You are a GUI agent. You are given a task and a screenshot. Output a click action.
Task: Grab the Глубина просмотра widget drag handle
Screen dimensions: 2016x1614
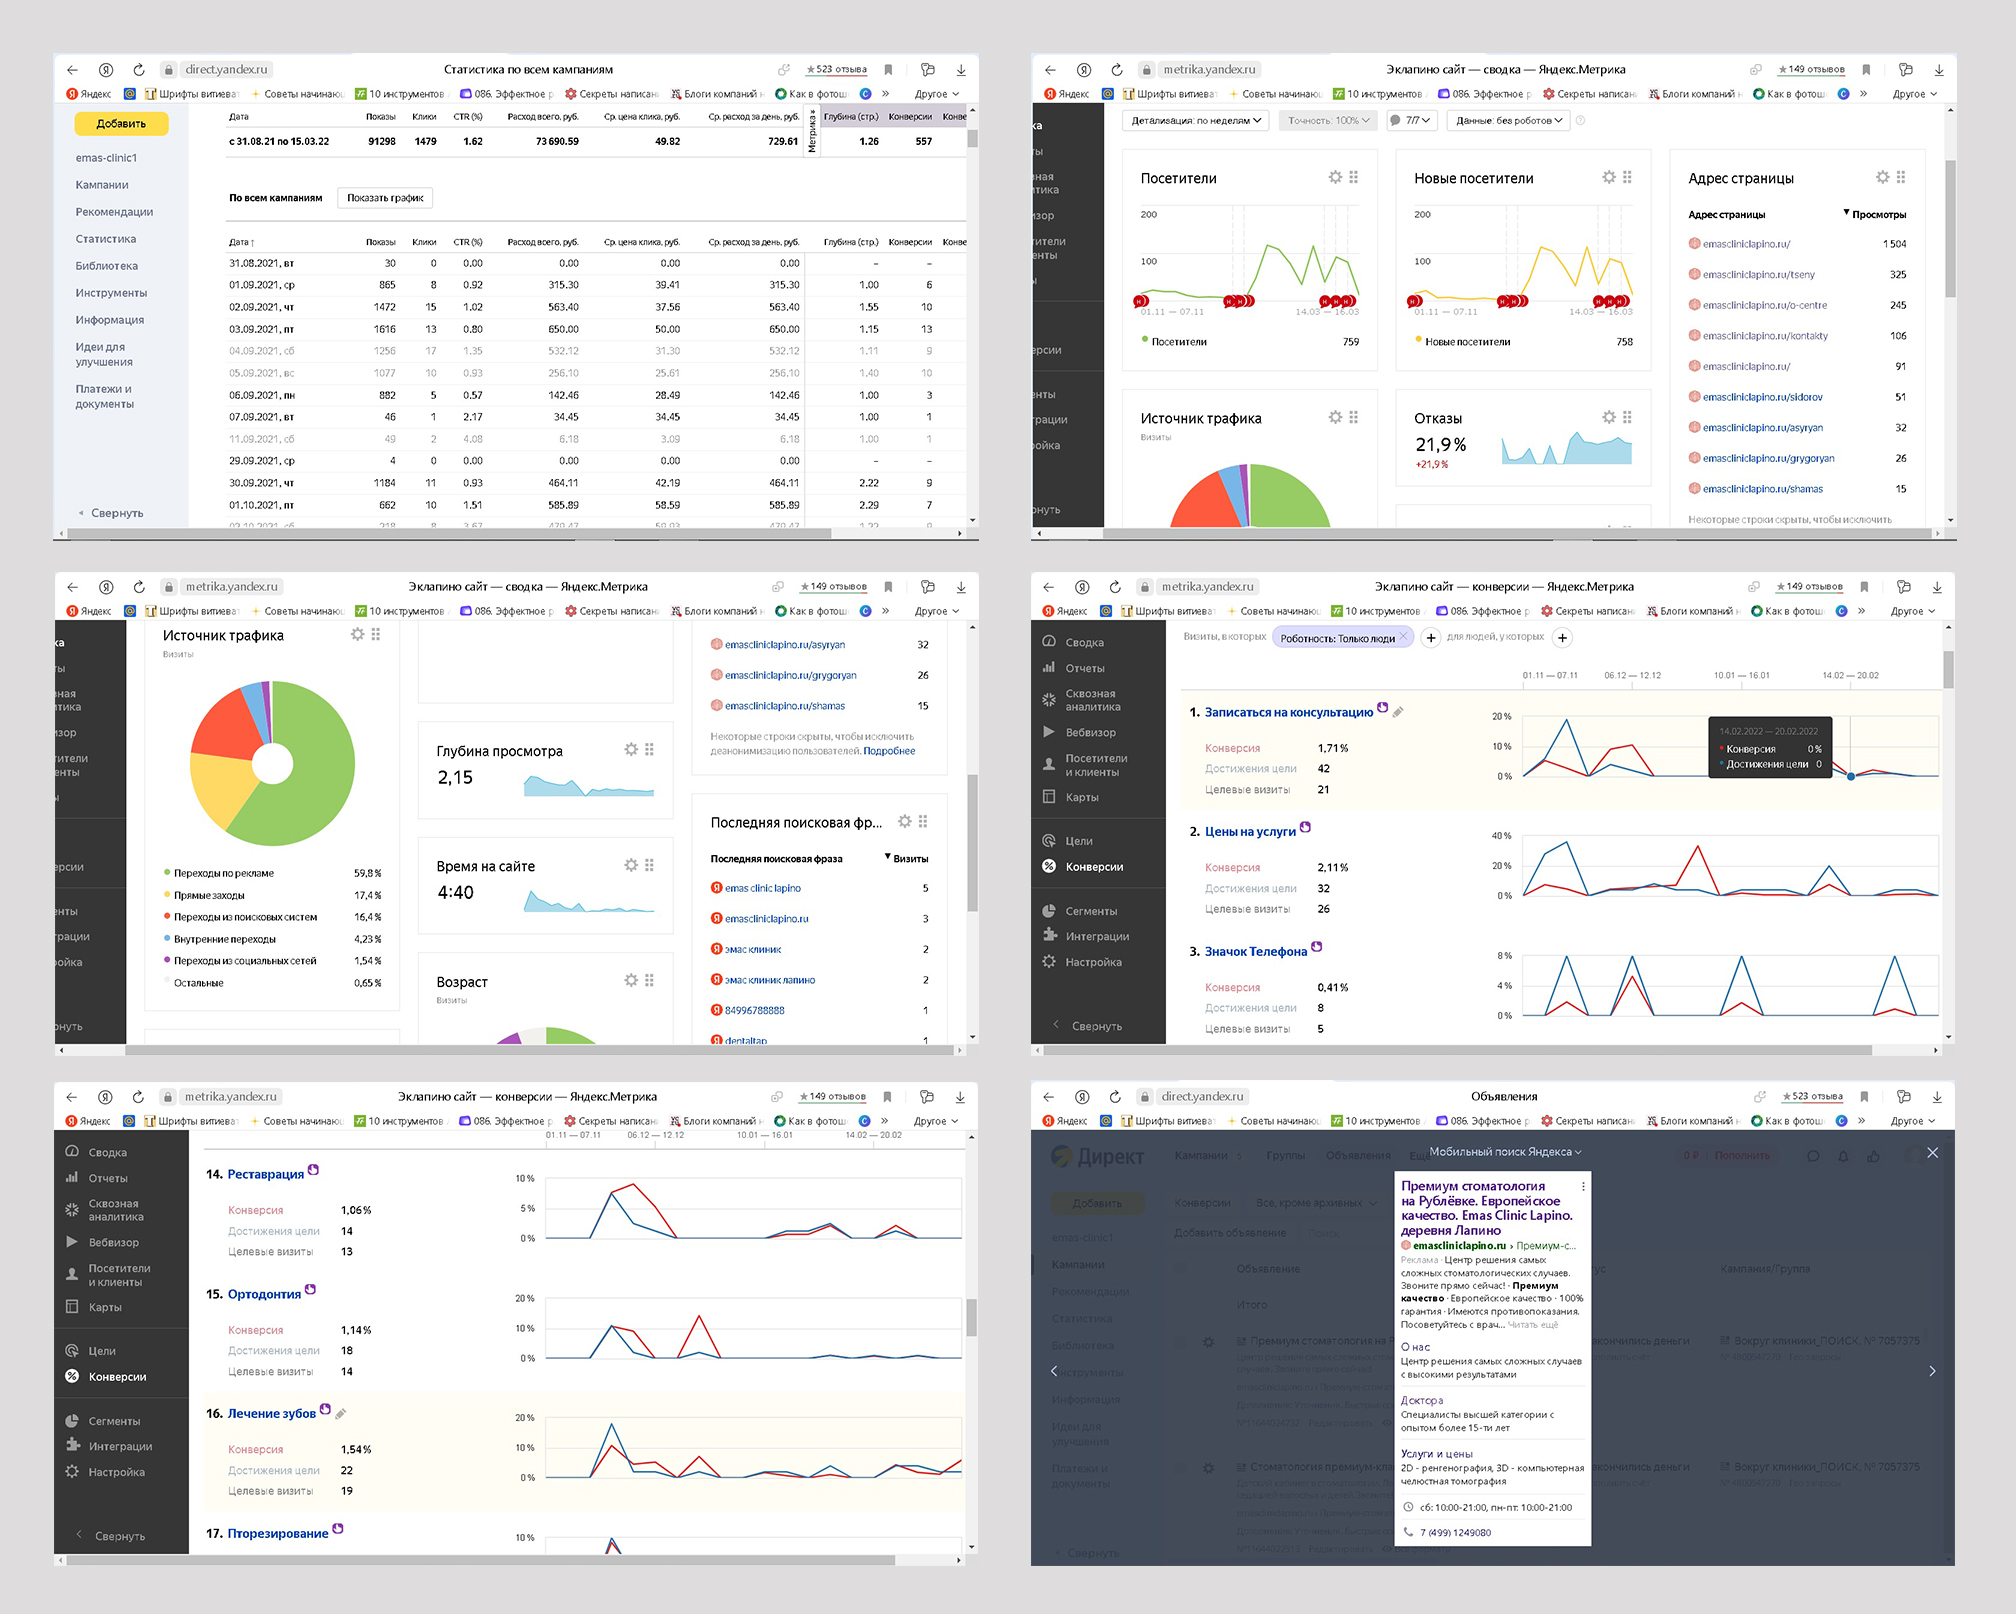pyautogui.click(x=649, y=749)
